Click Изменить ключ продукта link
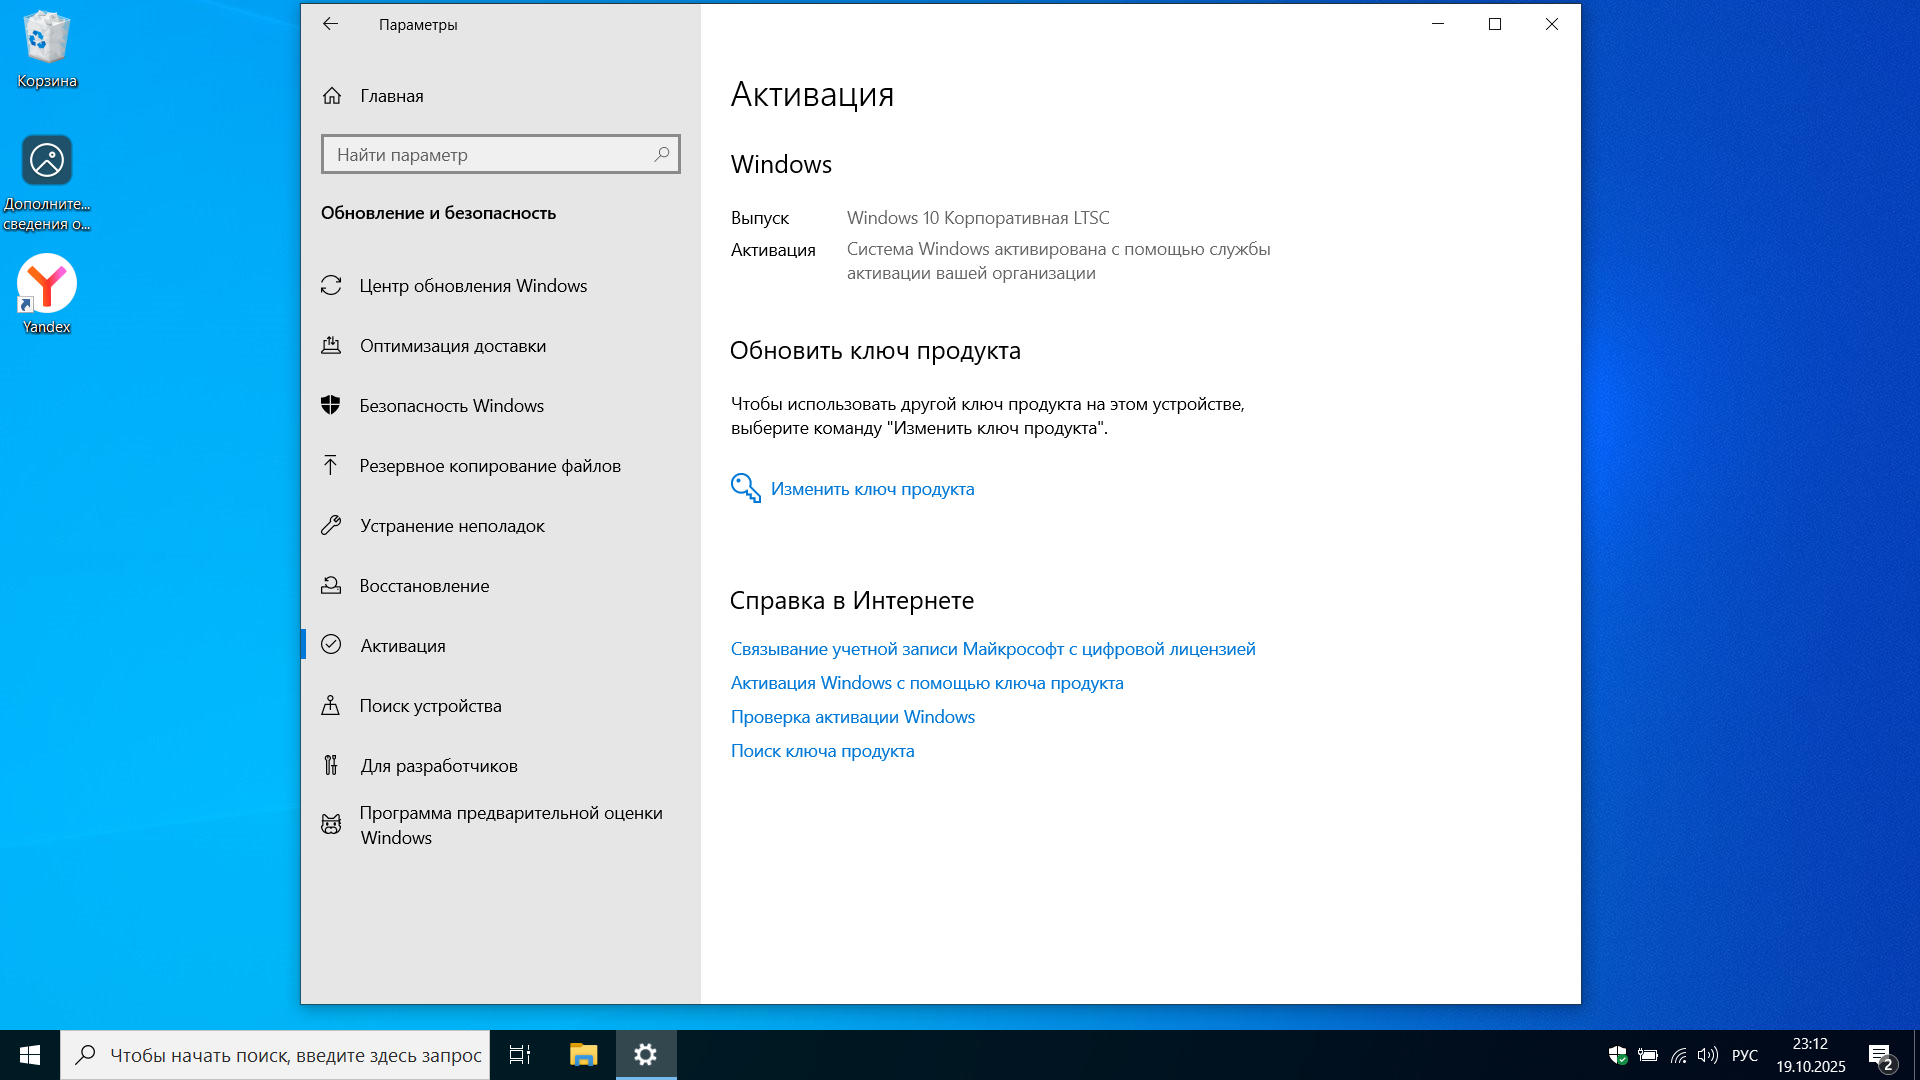The height and width of the screenshot is (1080, 1920). (x=871, y=489)
